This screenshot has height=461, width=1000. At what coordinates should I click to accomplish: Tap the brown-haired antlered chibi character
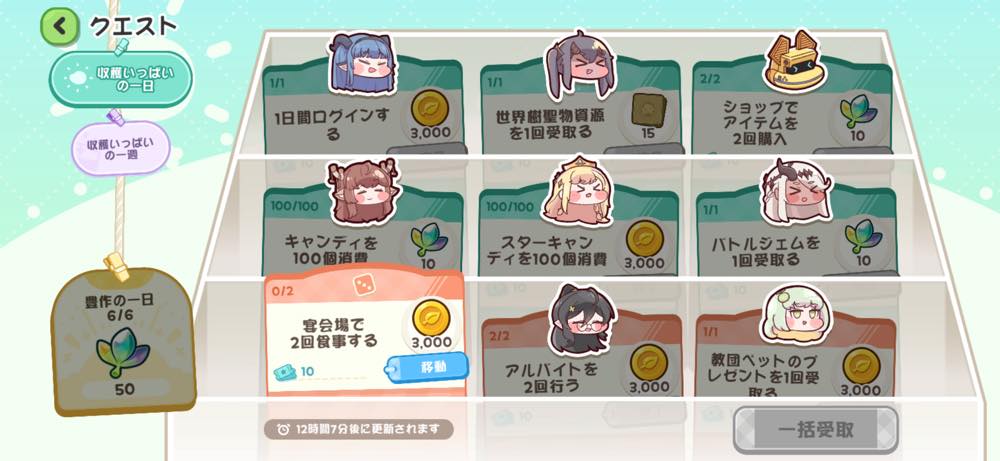click(363, 191)
